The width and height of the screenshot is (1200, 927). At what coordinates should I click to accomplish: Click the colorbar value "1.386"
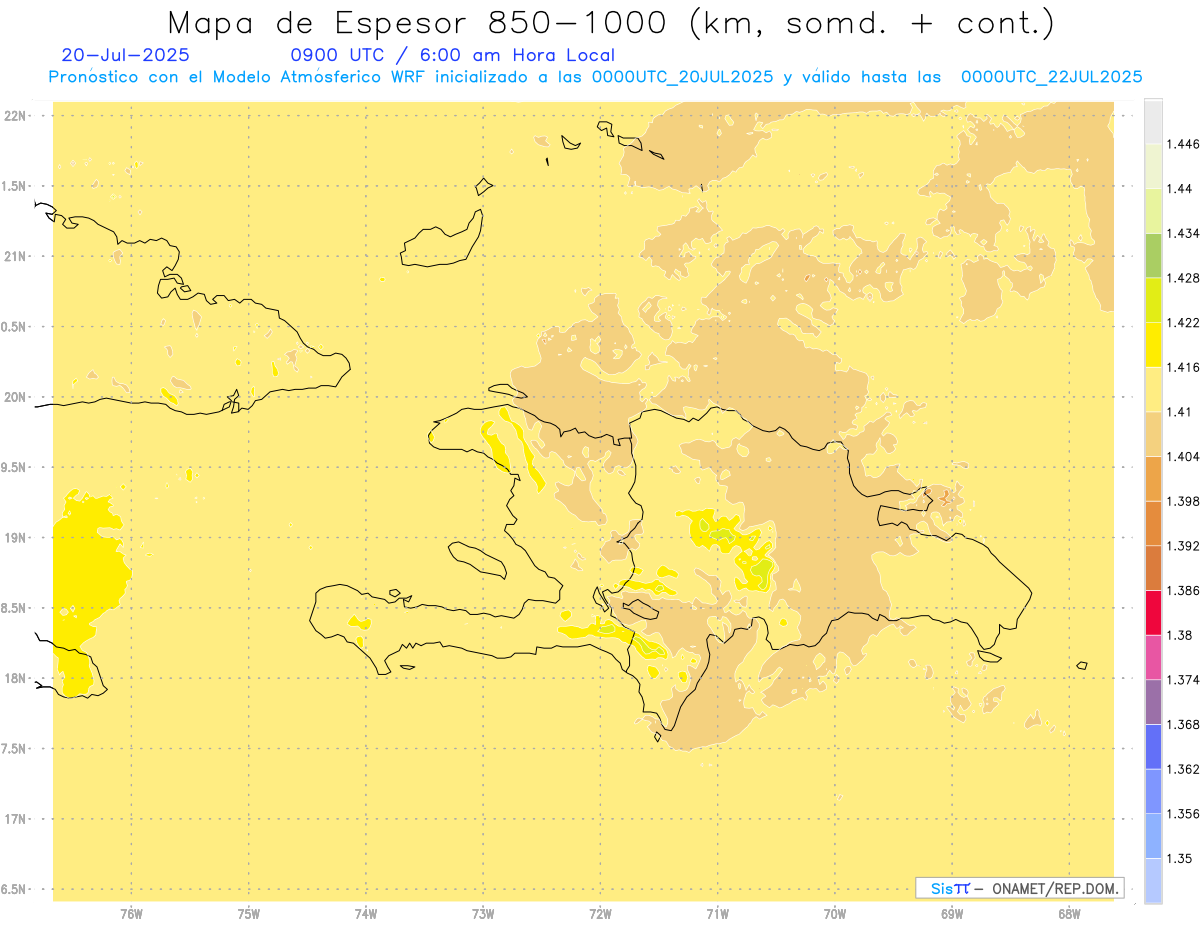(x=1183, y=590)
